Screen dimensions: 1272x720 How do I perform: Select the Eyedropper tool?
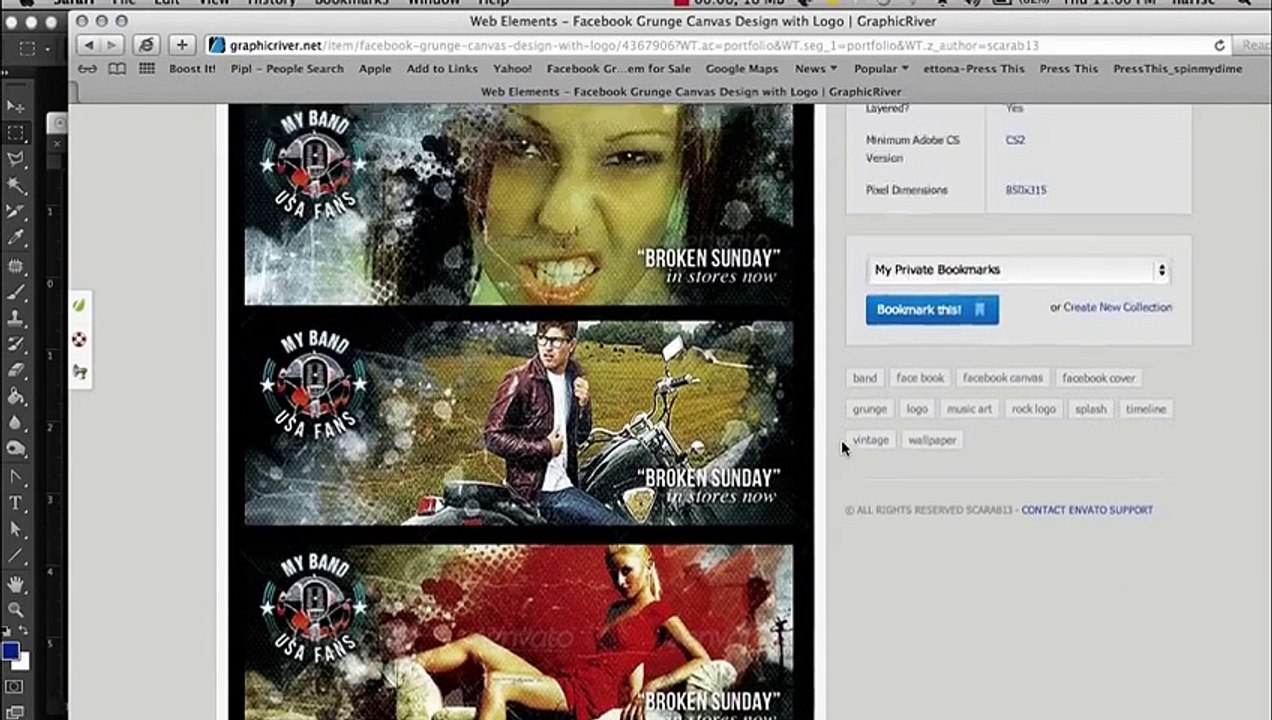point(15,238)
